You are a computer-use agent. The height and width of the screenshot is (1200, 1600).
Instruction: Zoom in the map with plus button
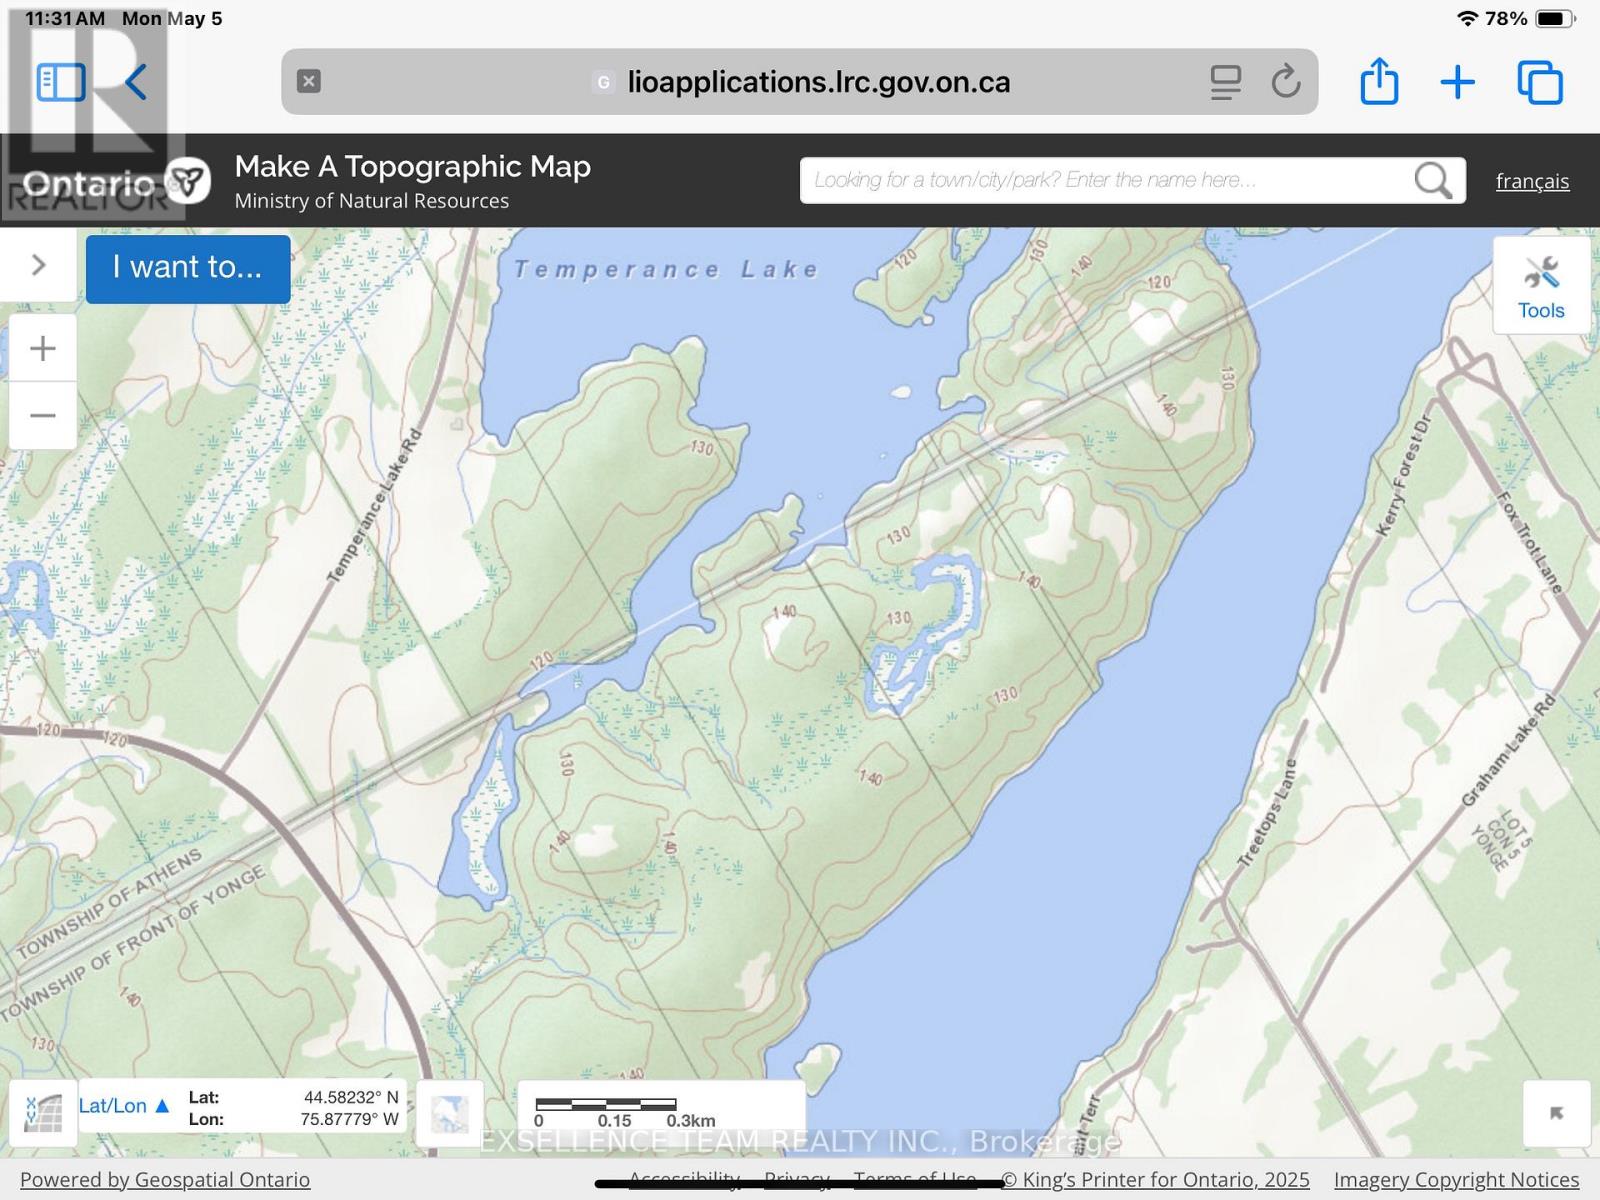[x=43, y=348]
